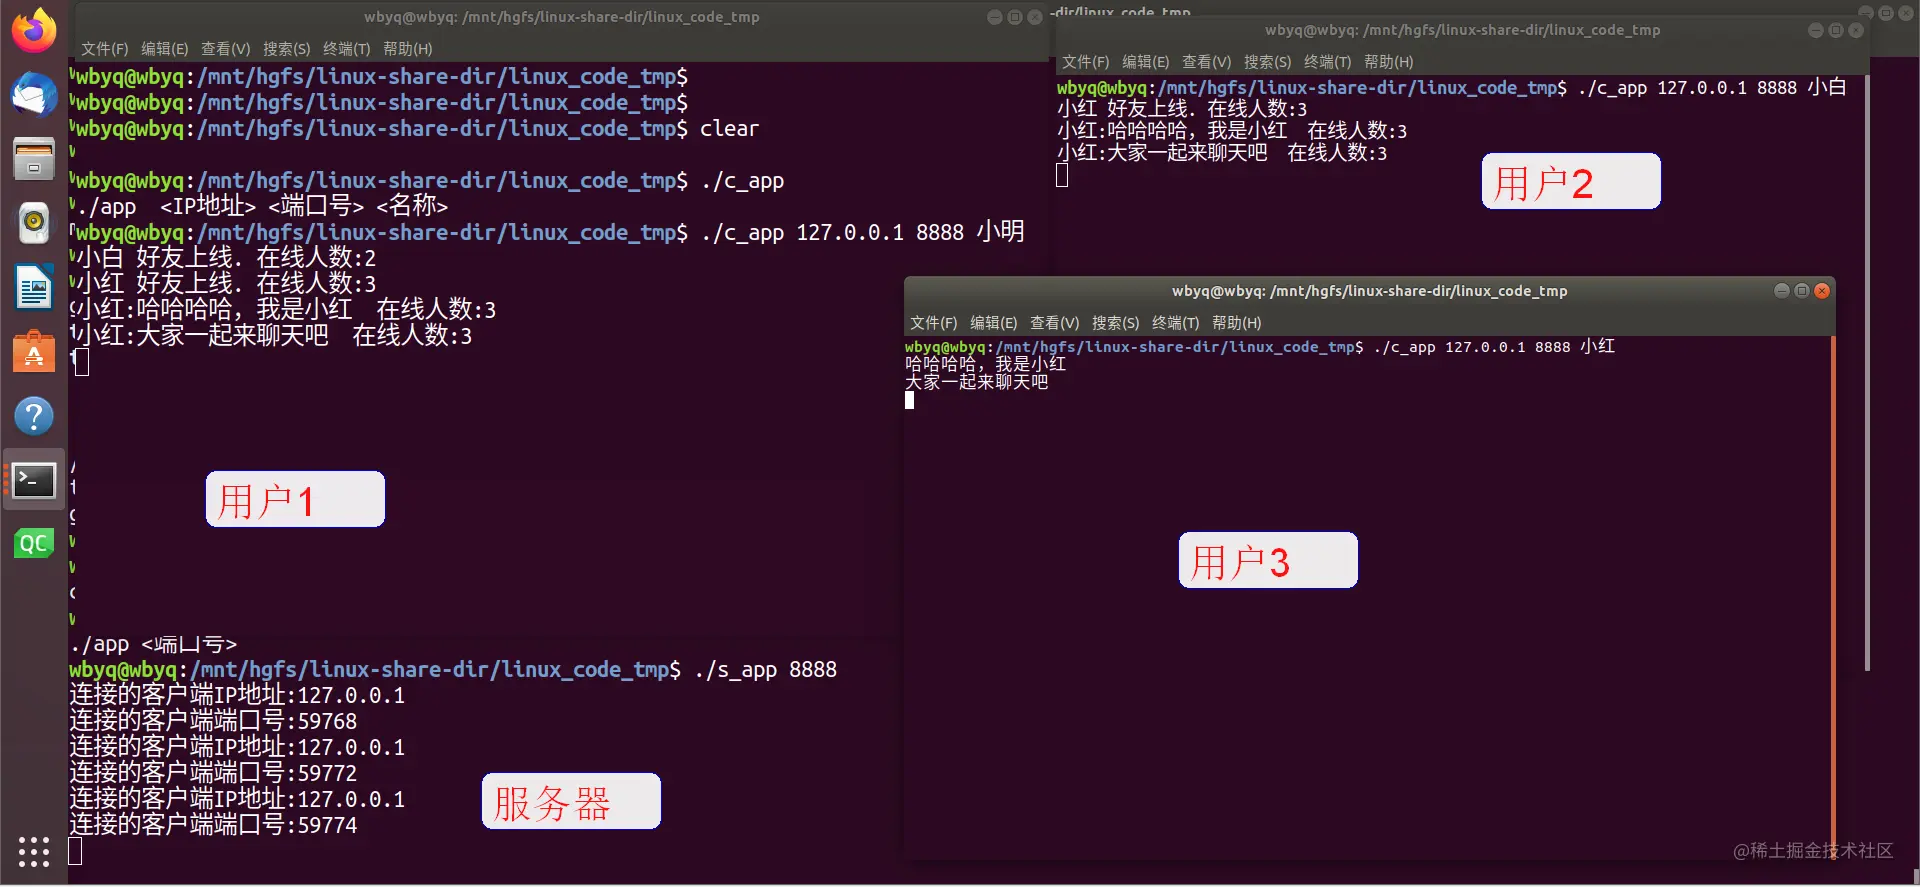Show all applications grid
The height and width of the screenshot is (887, 1920).
34,851
